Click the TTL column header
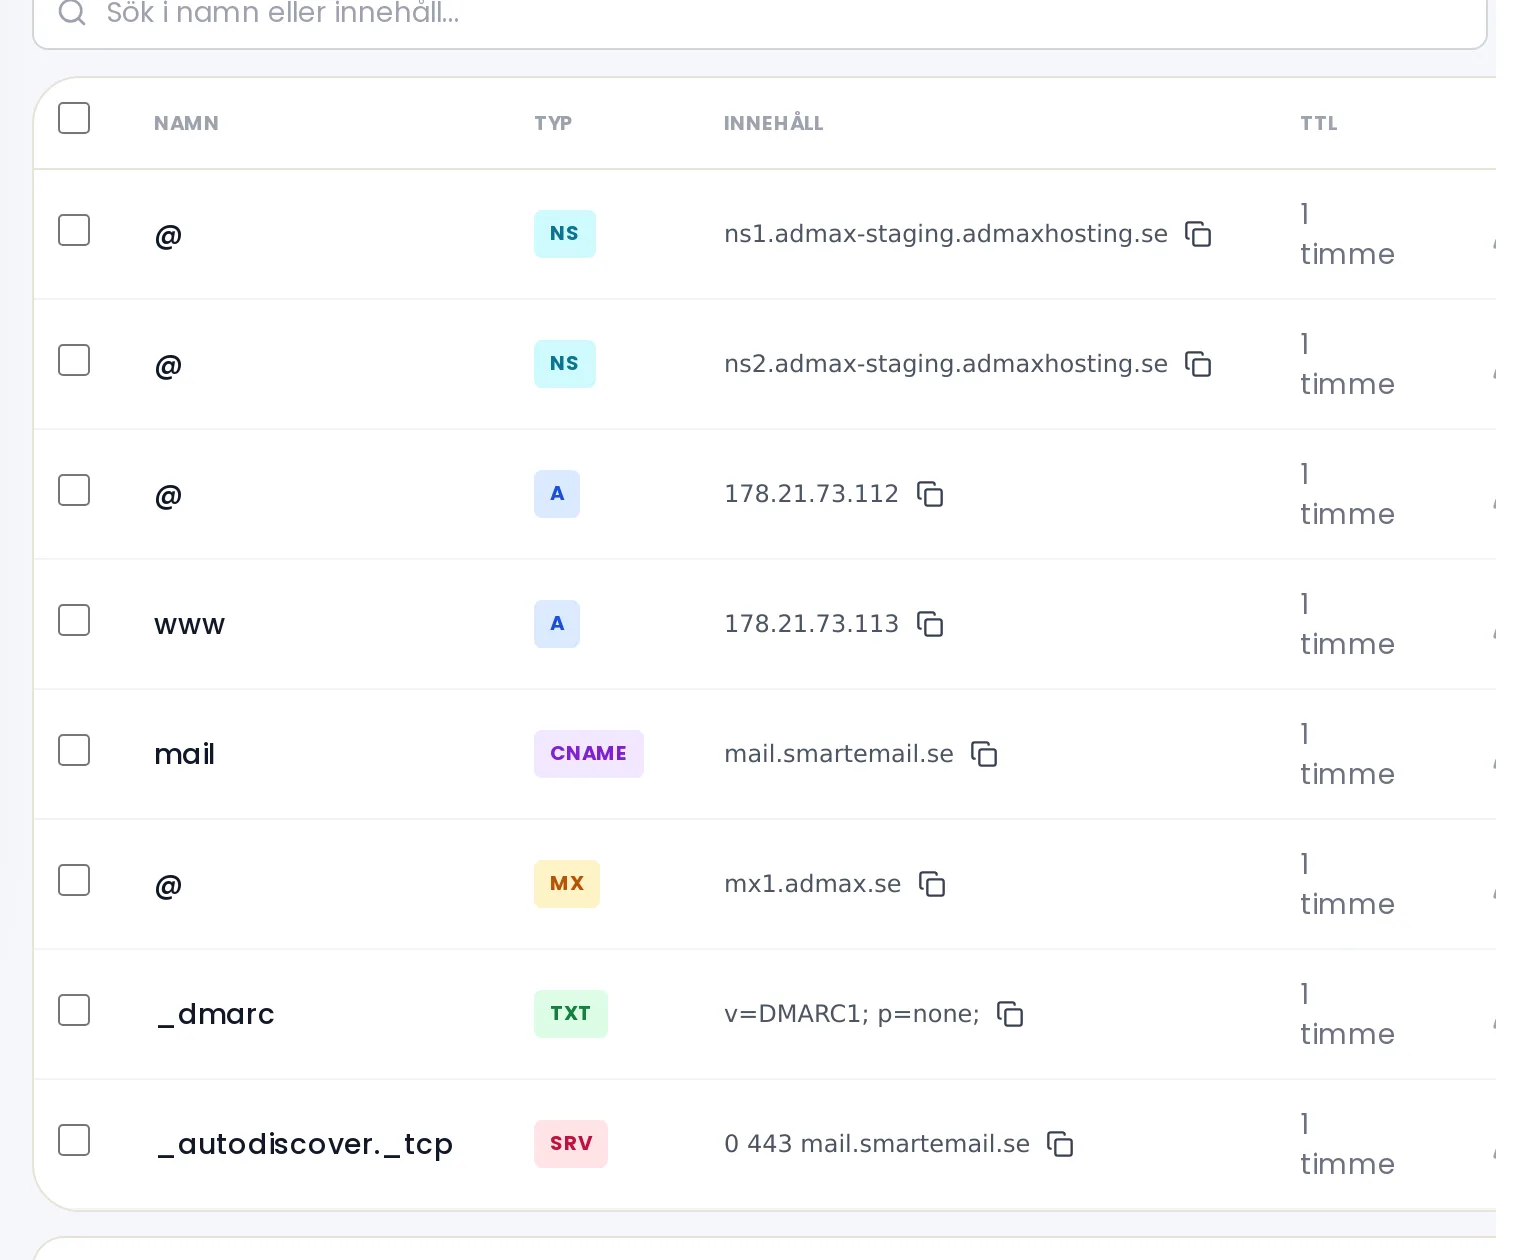Screen dimensions: 1526x1260 point(1319,123)
